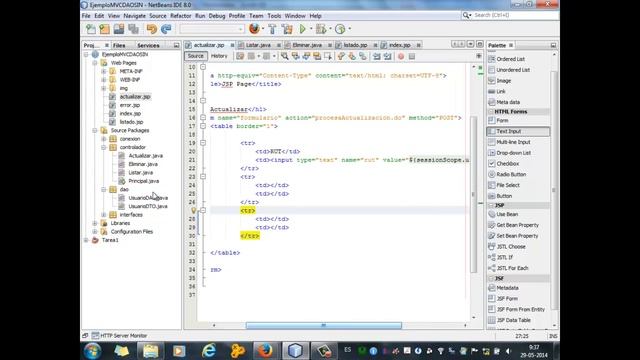
Task: Click the Open Project toolbar icon
Action: tap(119, 29)
